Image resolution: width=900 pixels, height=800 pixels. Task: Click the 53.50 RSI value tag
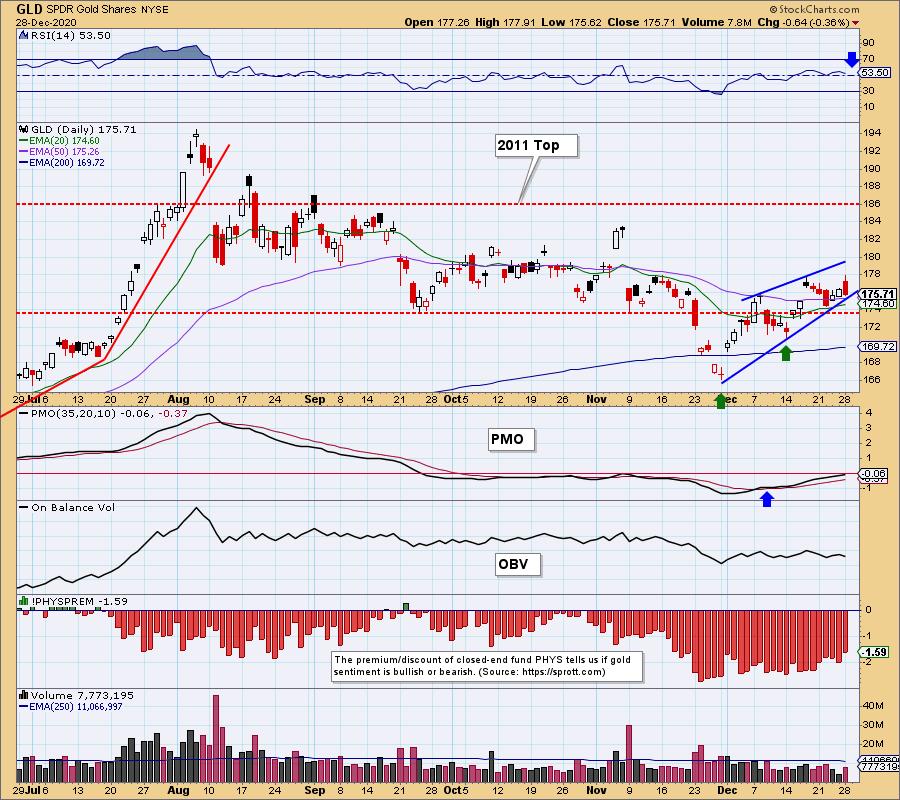875,73
